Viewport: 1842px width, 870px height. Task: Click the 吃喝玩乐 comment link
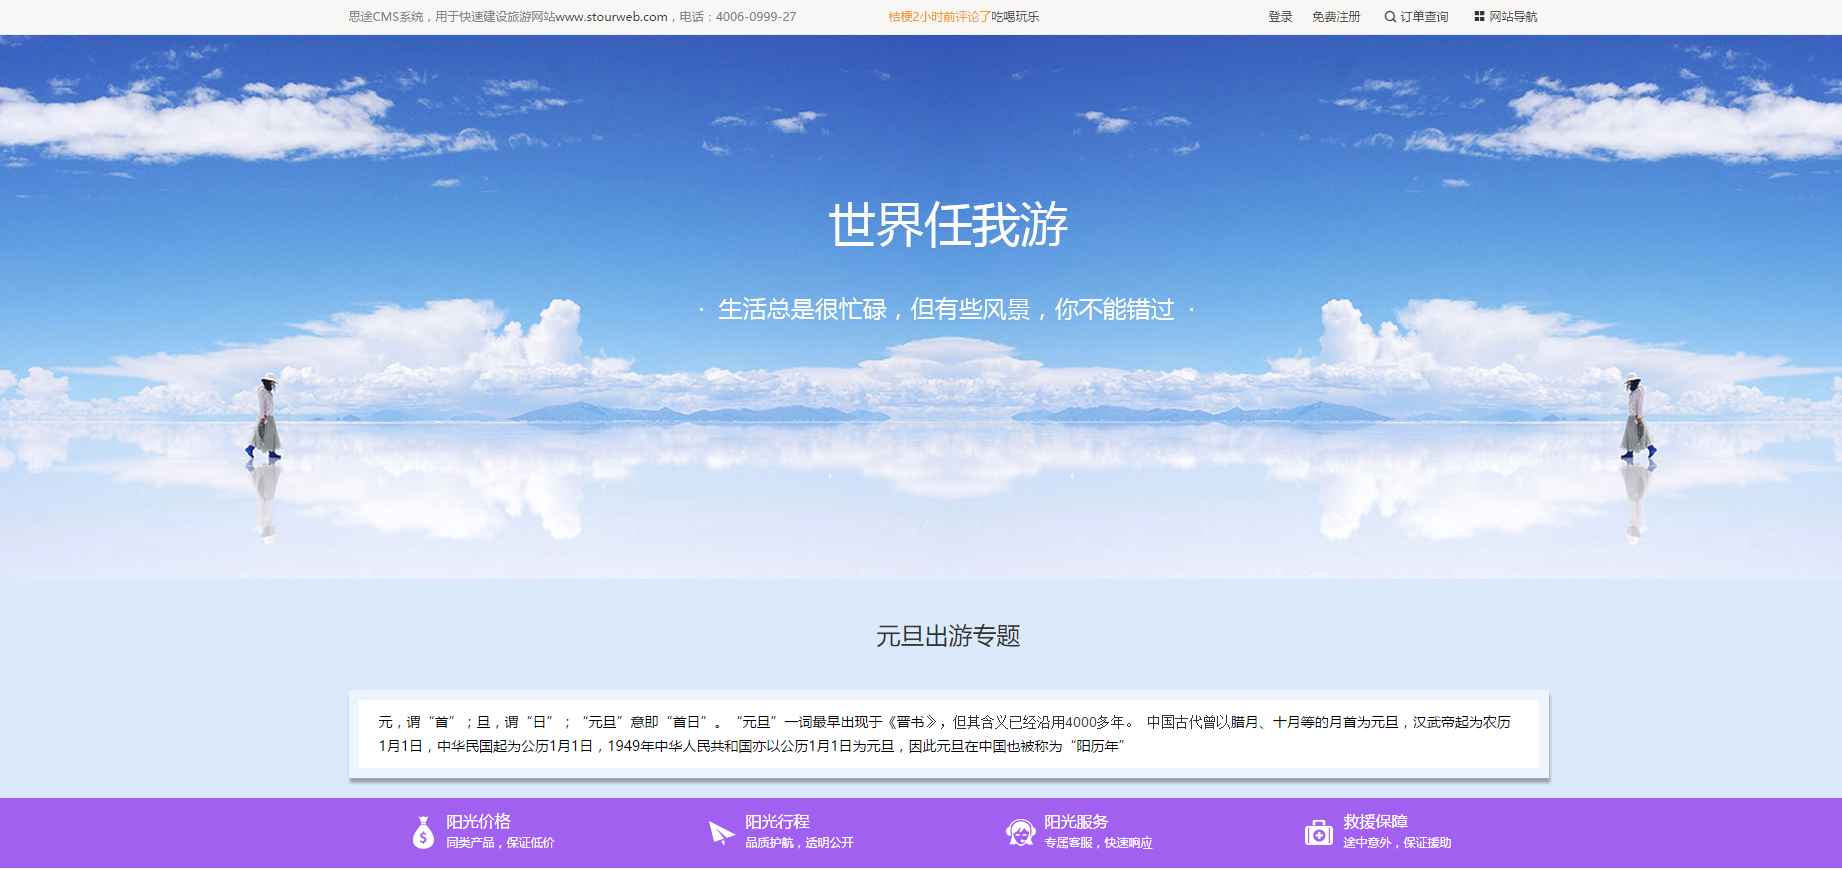(1015, 17)
